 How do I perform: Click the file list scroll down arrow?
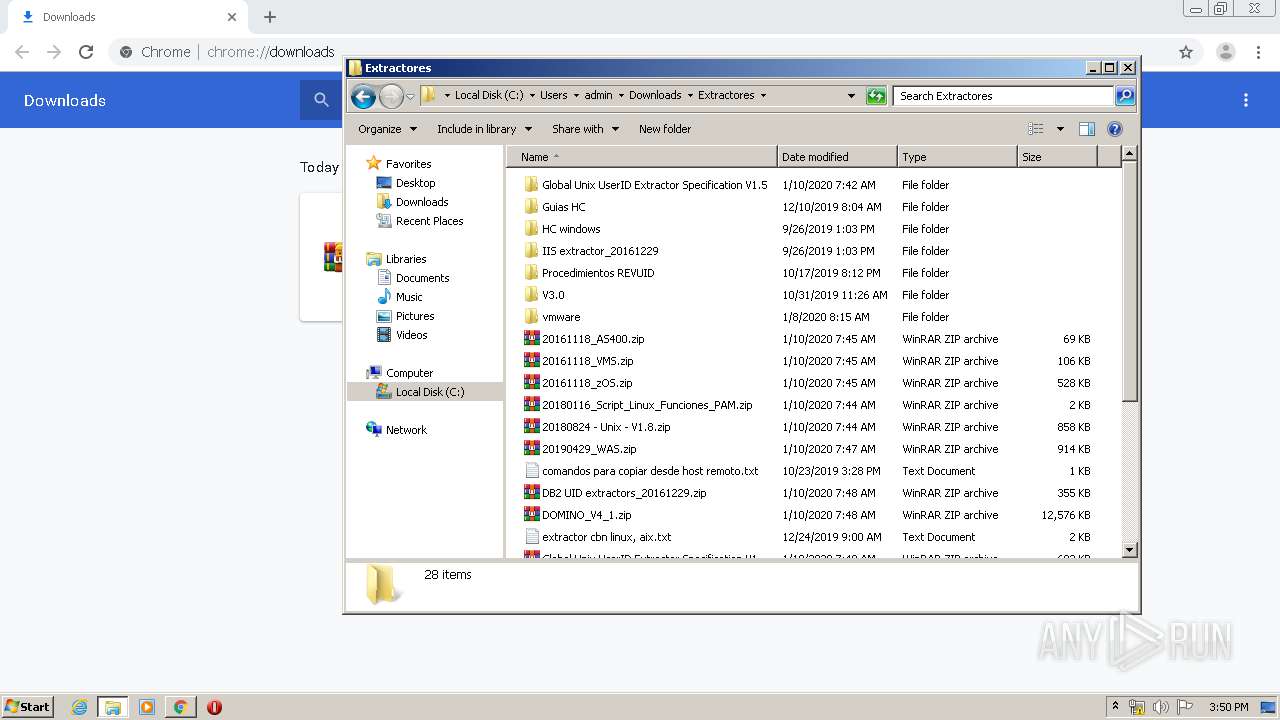pos(1129,549)
